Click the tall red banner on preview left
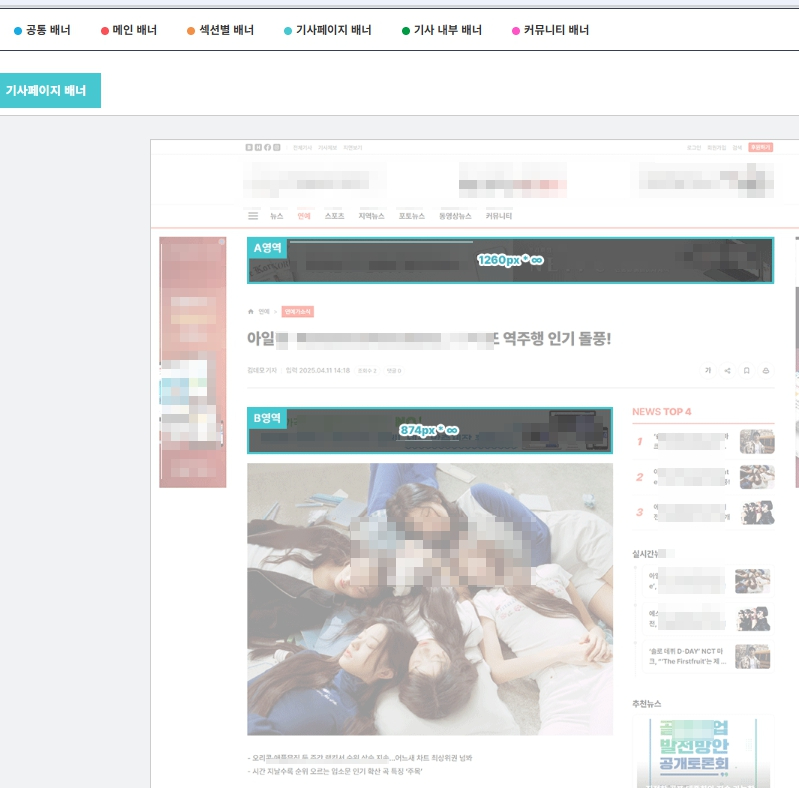The height and width of the screenshot is (788, 799). pos(193,362)
